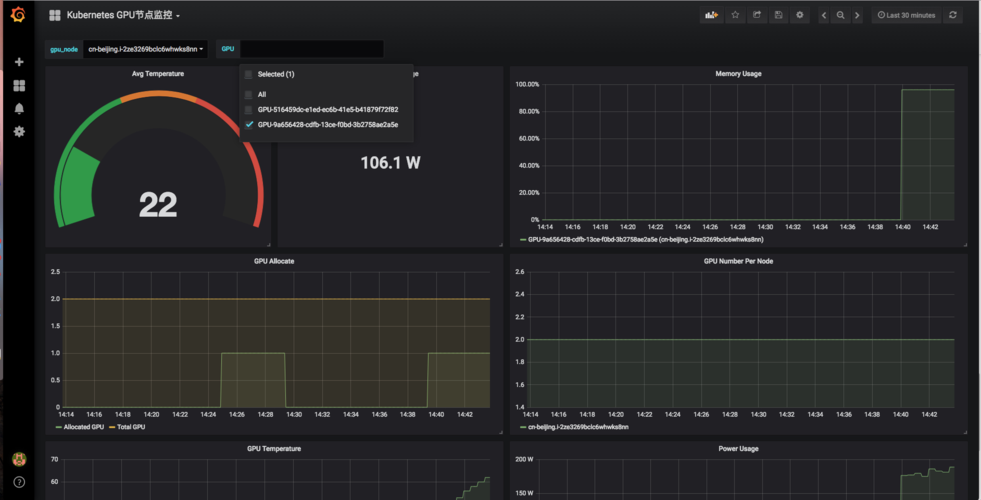The width and height of the screenshot is (981, 500).
Task: Shift time range backward with left arrow
Action: tap(824, 16)
